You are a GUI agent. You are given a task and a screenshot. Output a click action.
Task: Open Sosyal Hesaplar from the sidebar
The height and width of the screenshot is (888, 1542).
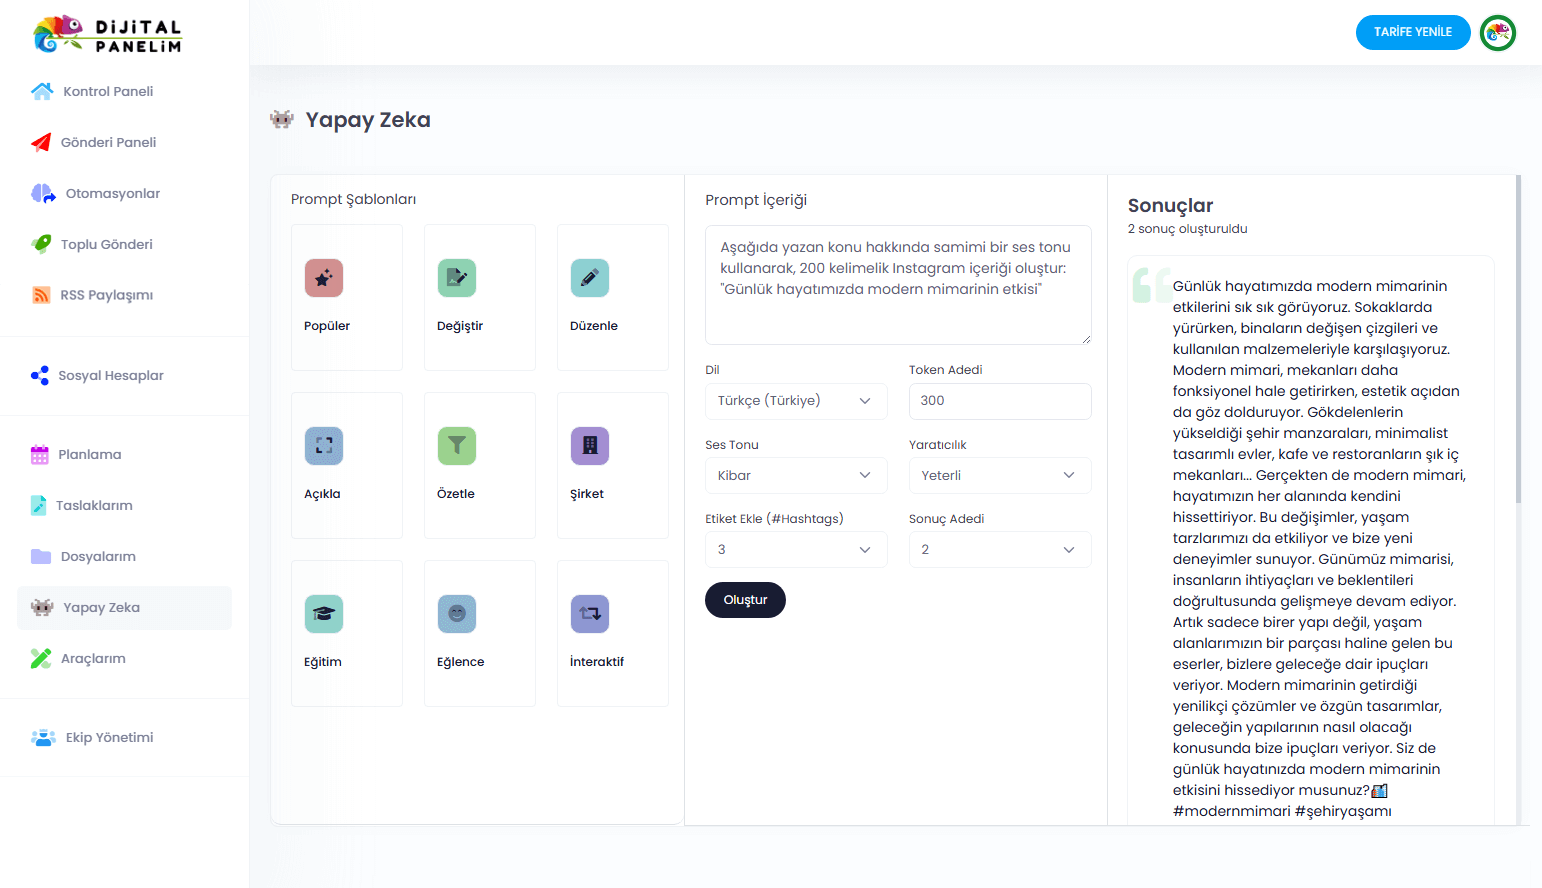110,376
